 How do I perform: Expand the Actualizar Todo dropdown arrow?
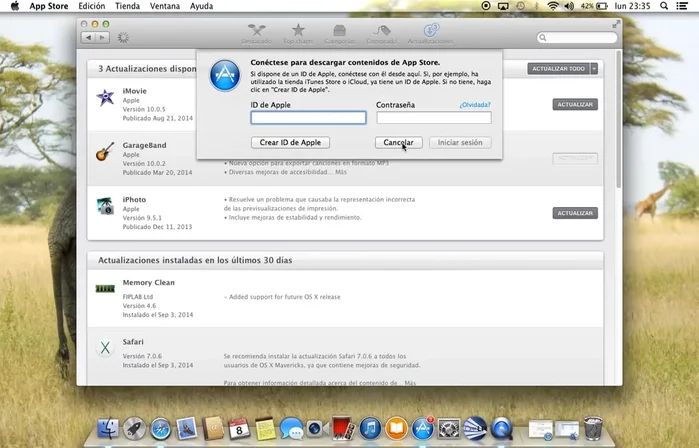pos(594,69)
